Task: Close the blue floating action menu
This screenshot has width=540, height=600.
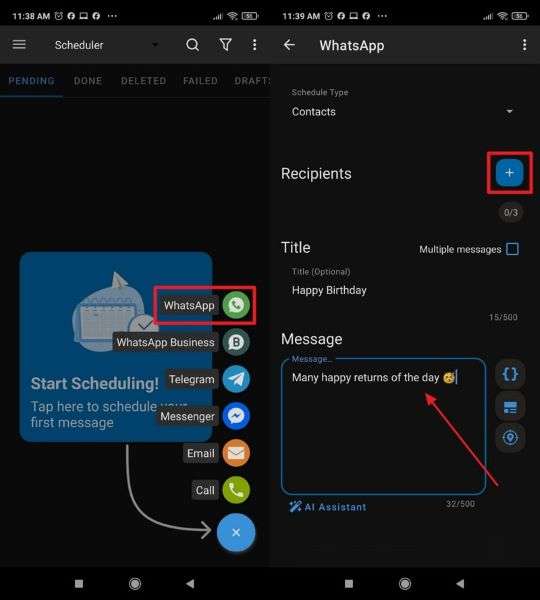Action: [x=236, y=532]
